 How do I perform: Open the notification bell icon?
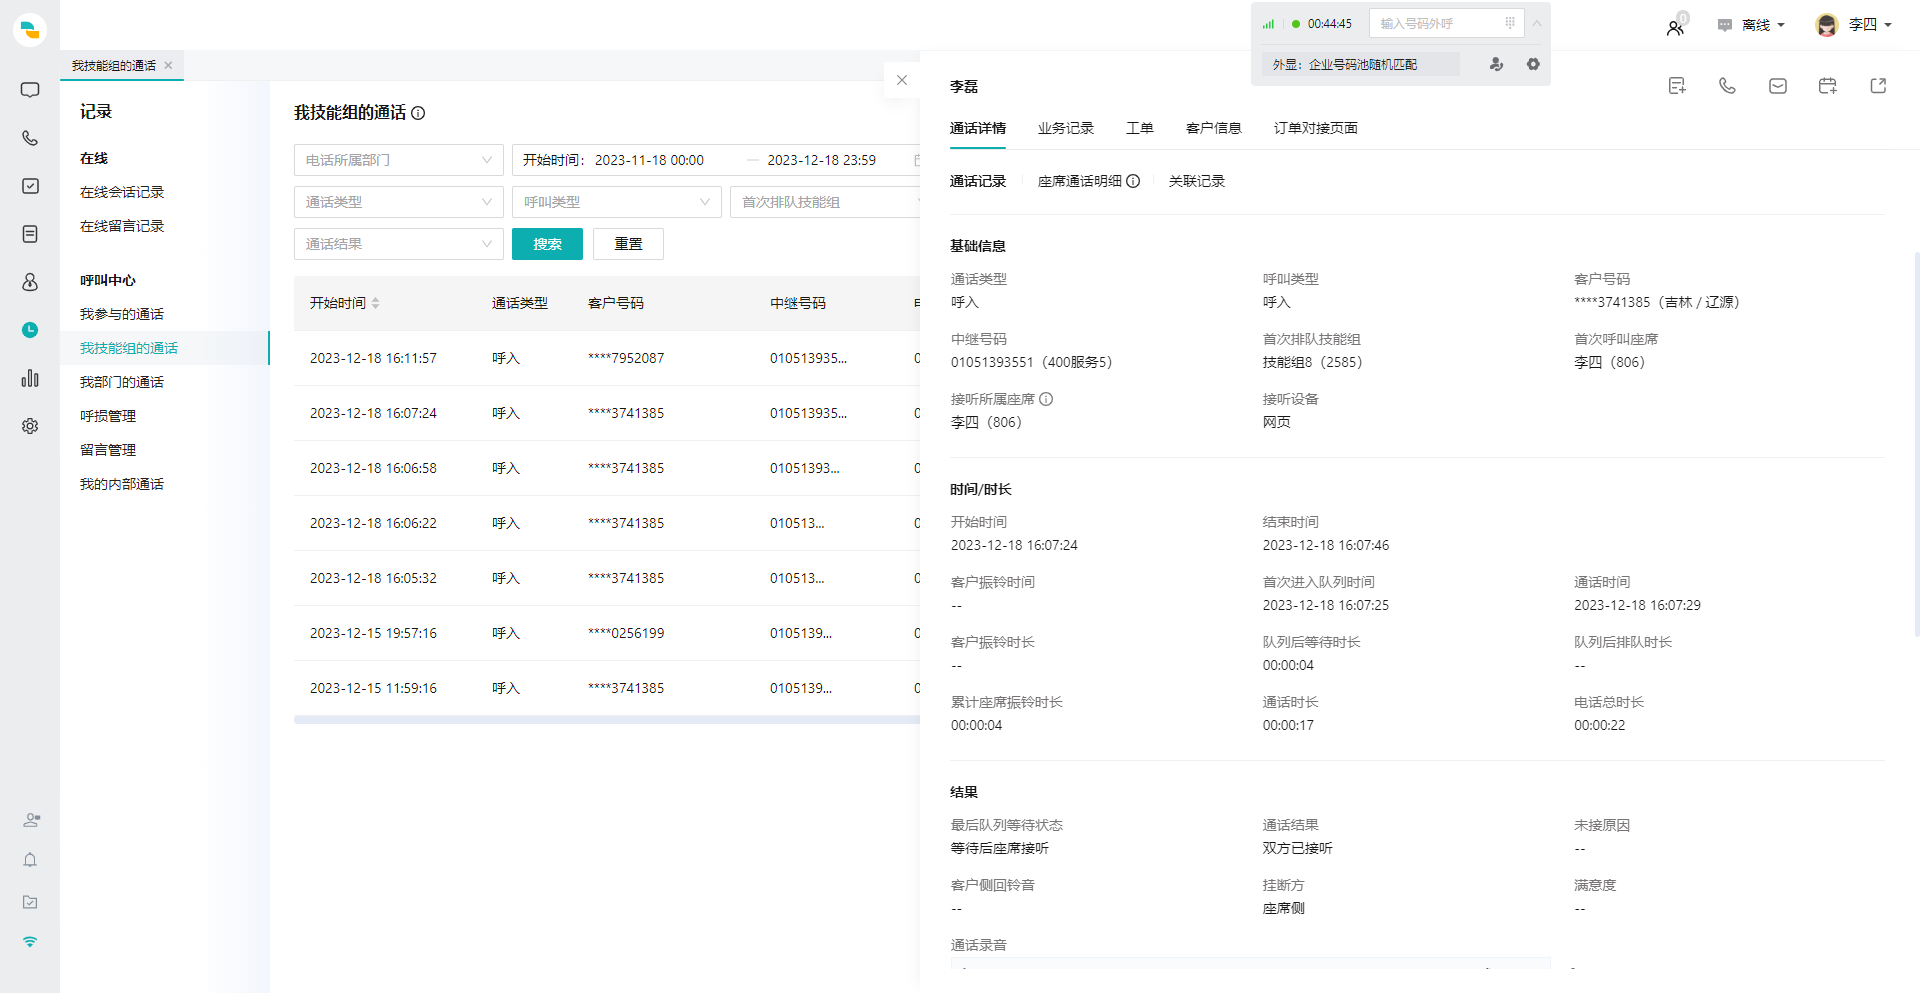(30, 860)
